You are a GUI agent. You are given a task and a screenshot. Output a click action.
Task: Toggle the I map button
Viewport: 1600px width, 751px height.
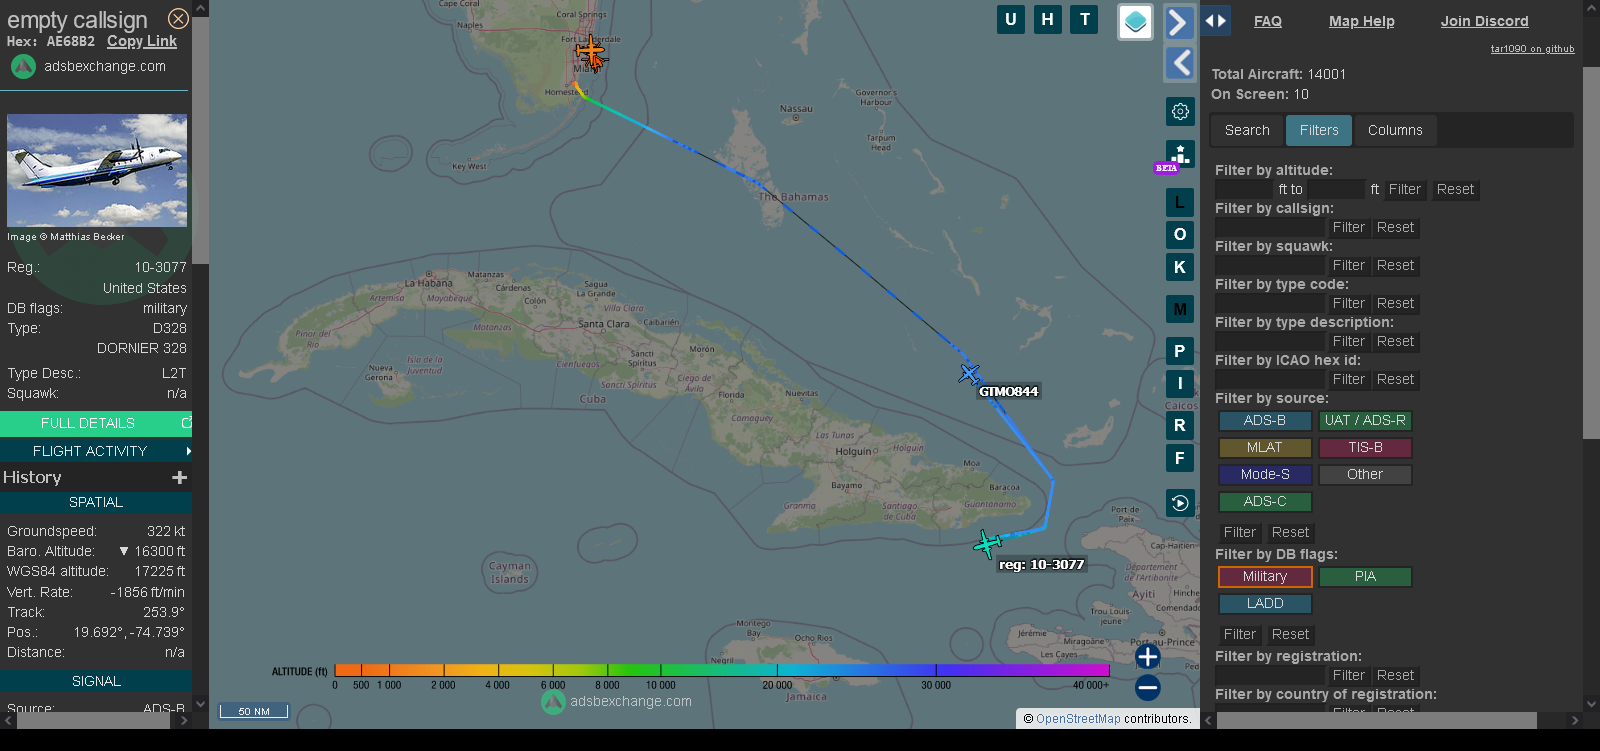click(1180, 383)
